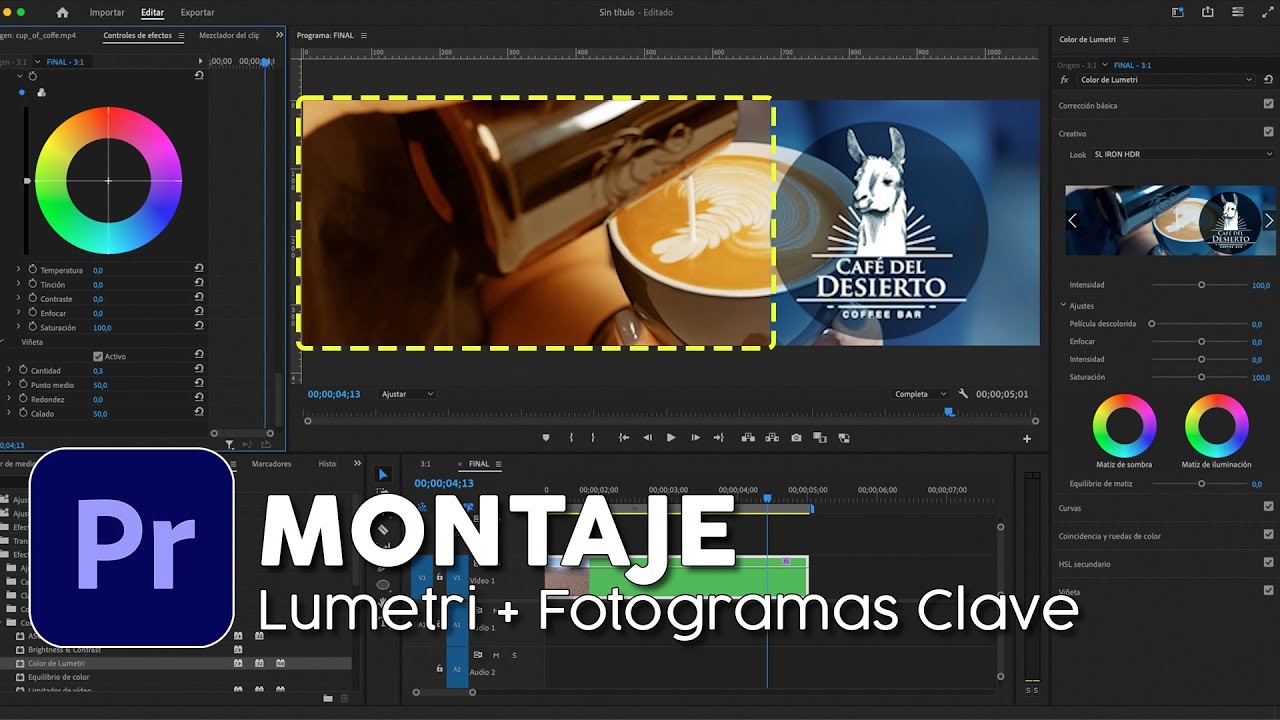Expand the Contraste parameter row
Image resolution: width=1280 pixels, height=720 pixels.
(18, 298)
